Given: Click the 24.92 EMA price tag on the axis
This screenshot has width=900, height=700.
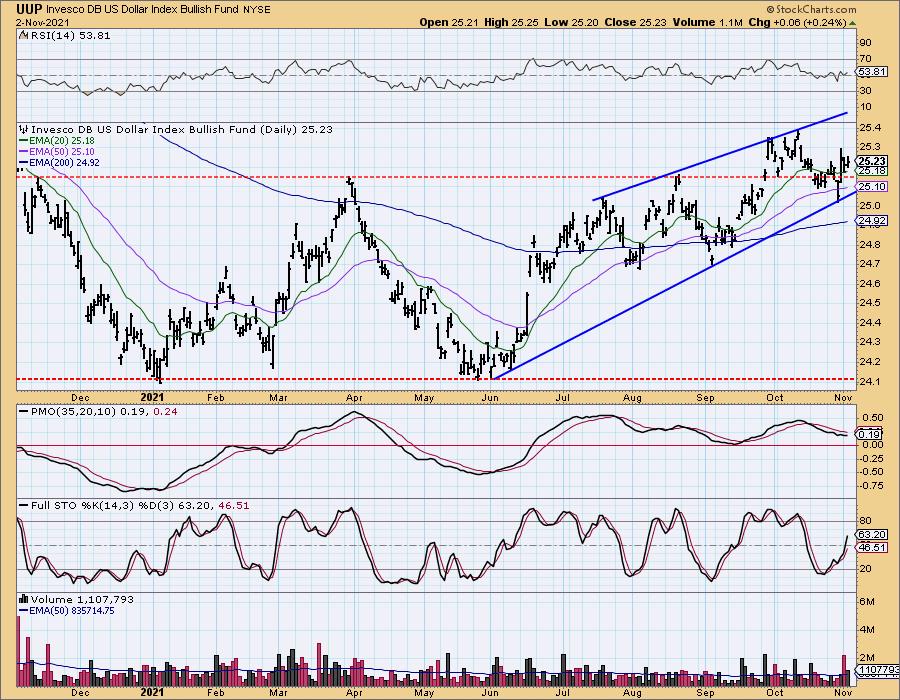Looking at the screenshot, I should coord(872,220).
